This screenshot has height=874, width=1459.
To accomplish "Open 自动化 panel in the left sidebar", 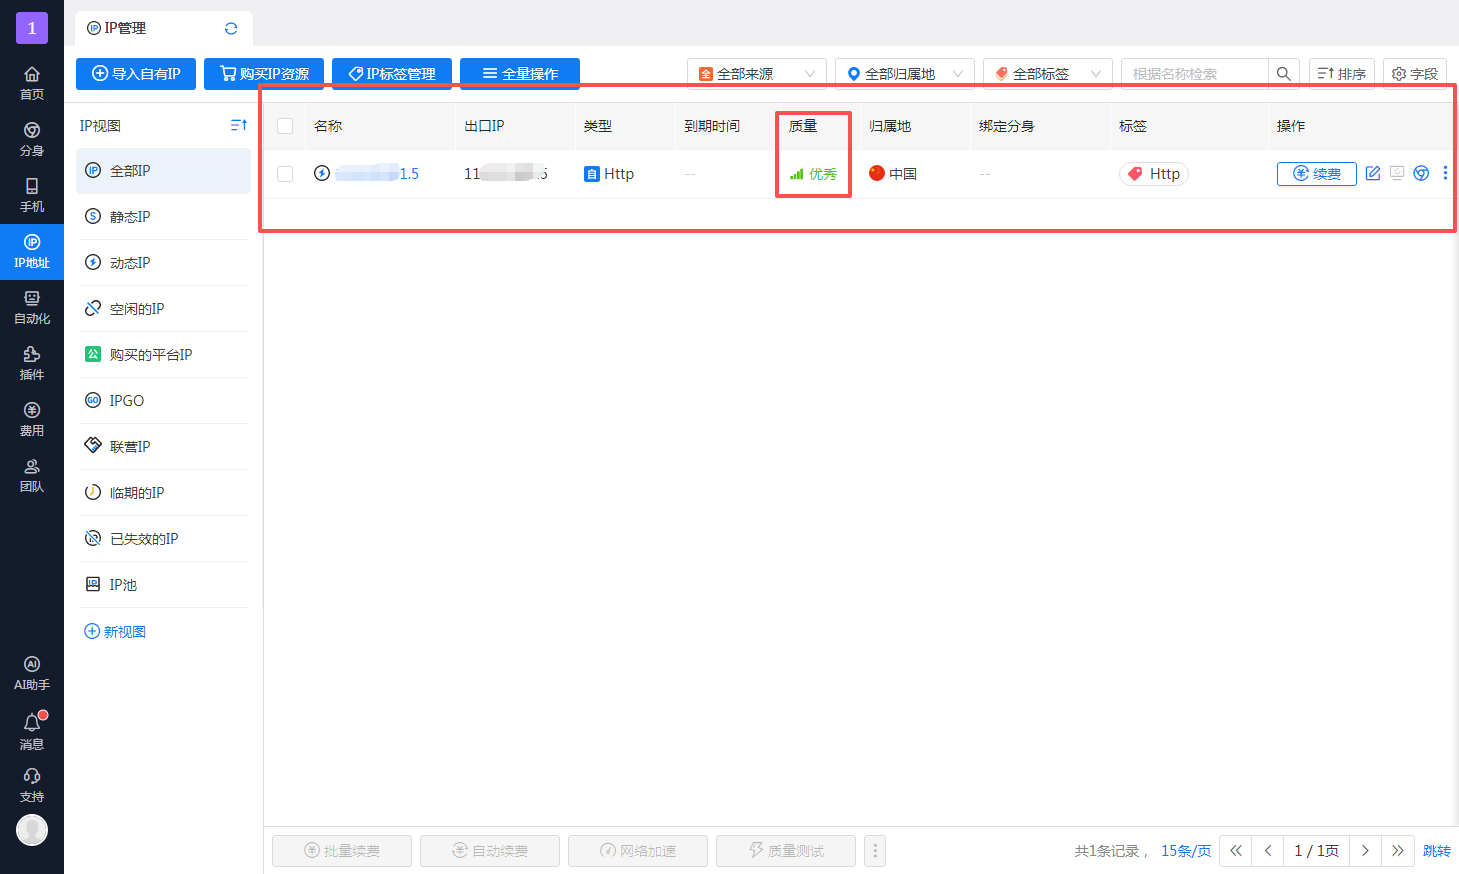I will pyautogui.click(x=31, y=307).
